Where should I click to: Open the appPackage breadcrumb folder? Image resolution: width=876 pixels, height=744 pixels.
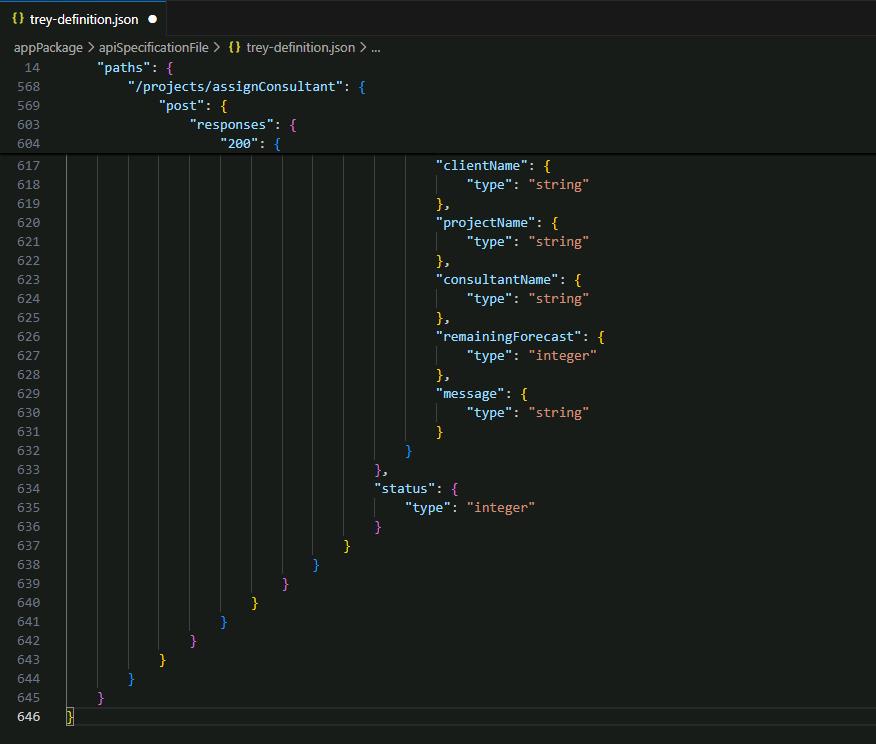pyautogui.click(x=48, y=48)
